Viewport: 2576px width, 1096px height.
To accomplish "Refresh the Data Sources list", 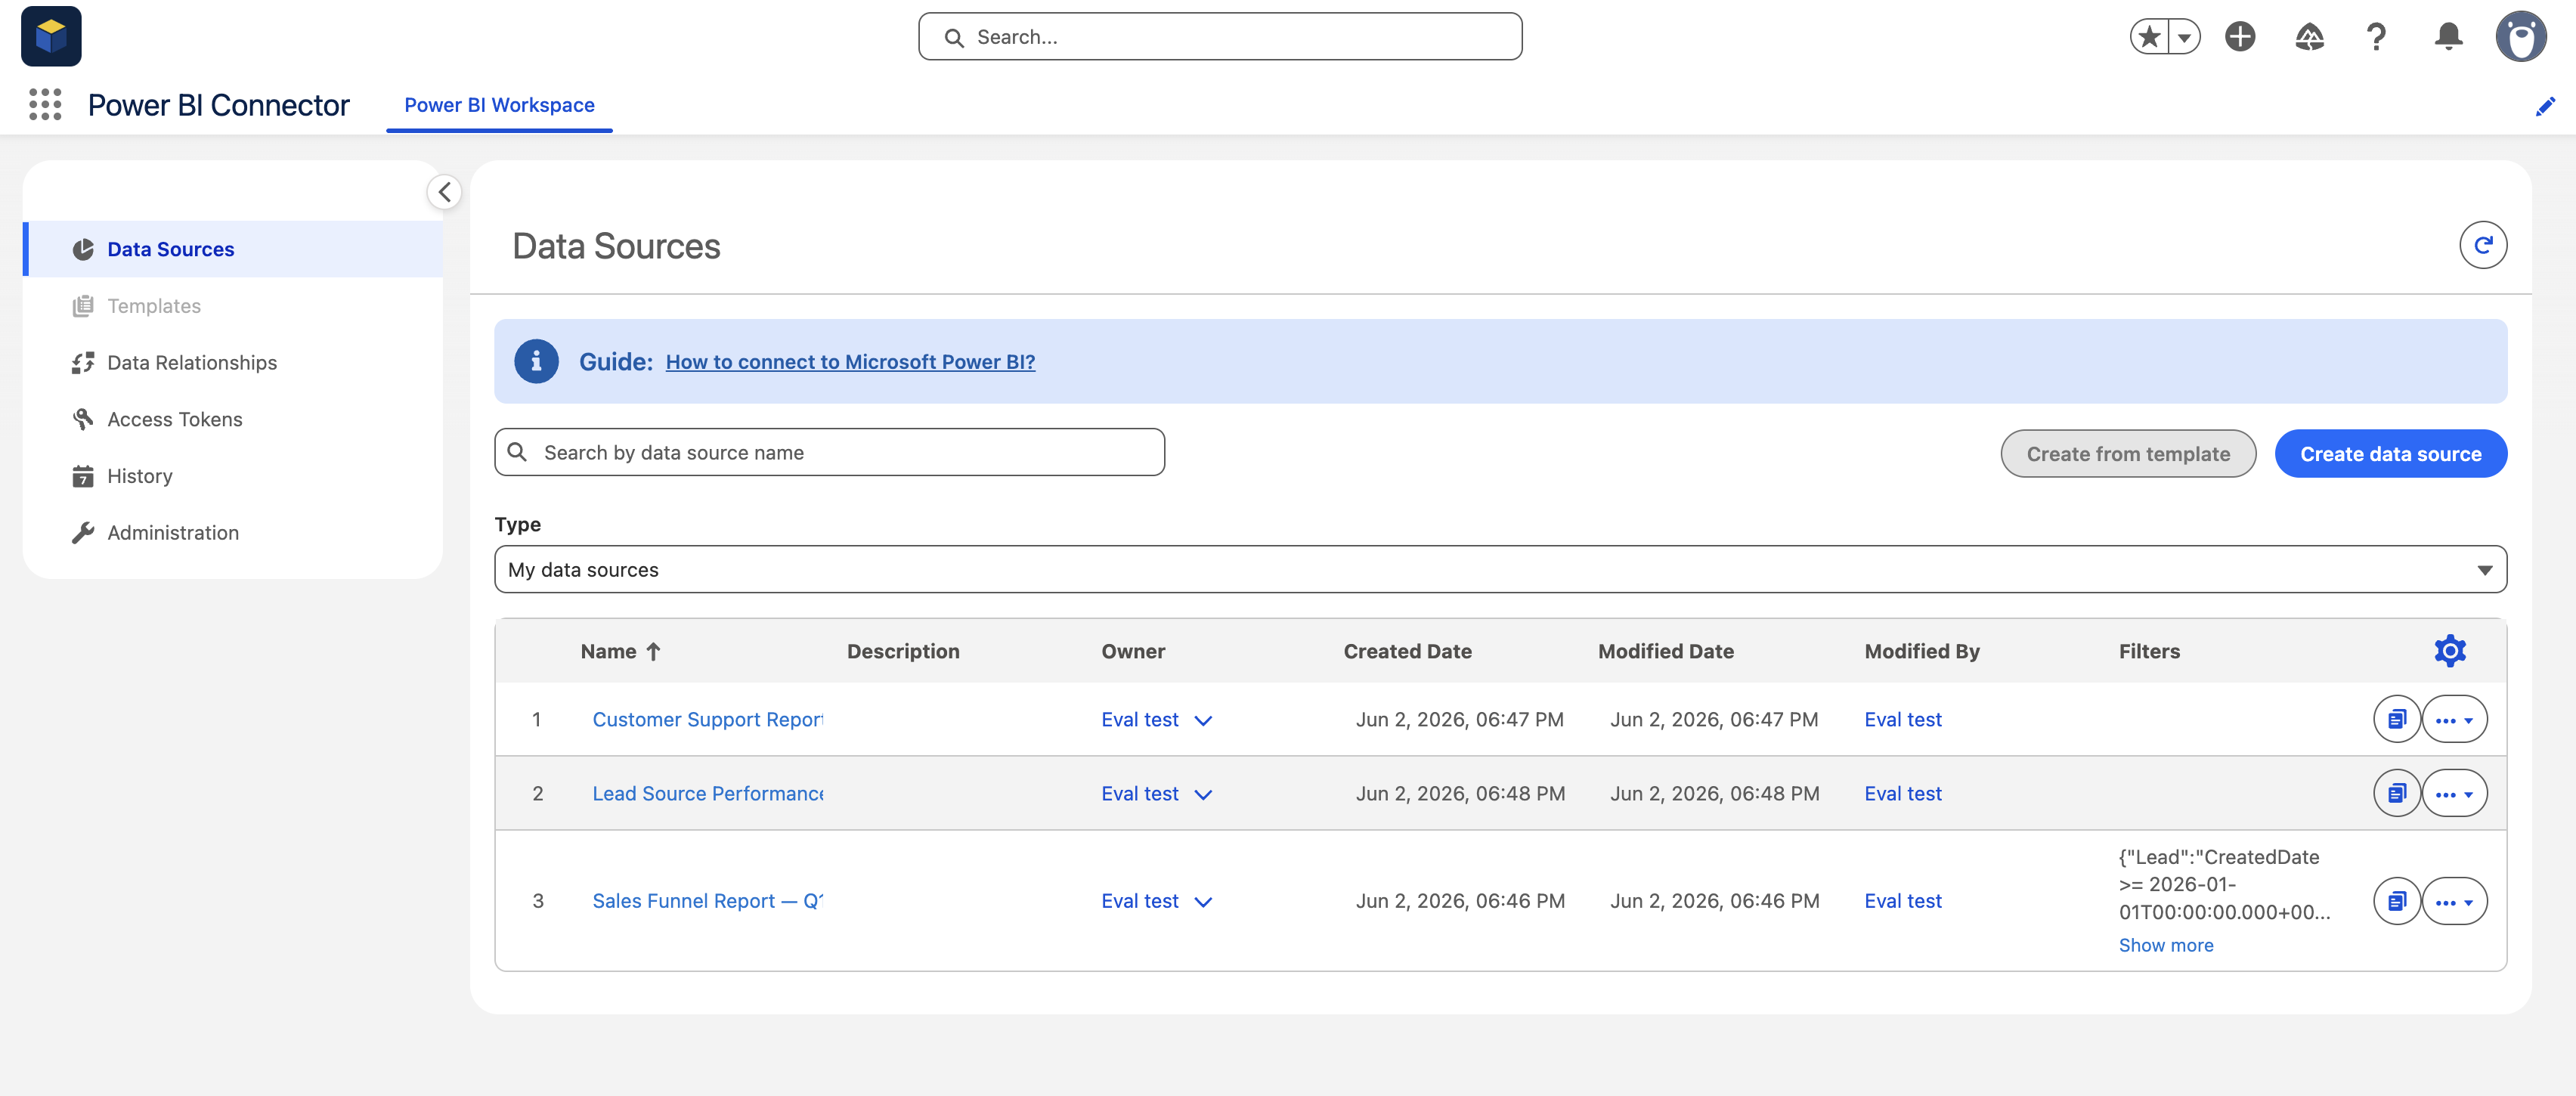I will pyautogui.click(x=2483, y=245).
